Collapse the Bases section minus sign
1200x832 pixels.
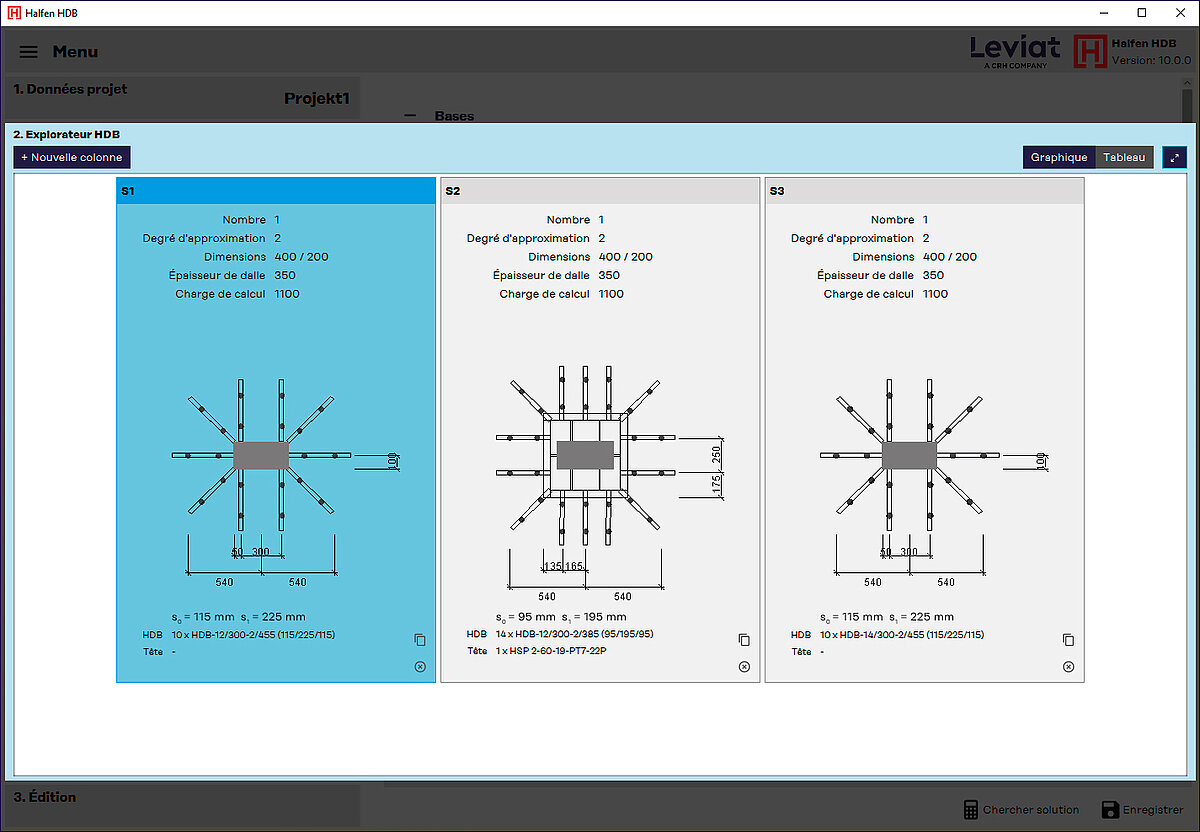pyautogui.click(x=410, y=116)
